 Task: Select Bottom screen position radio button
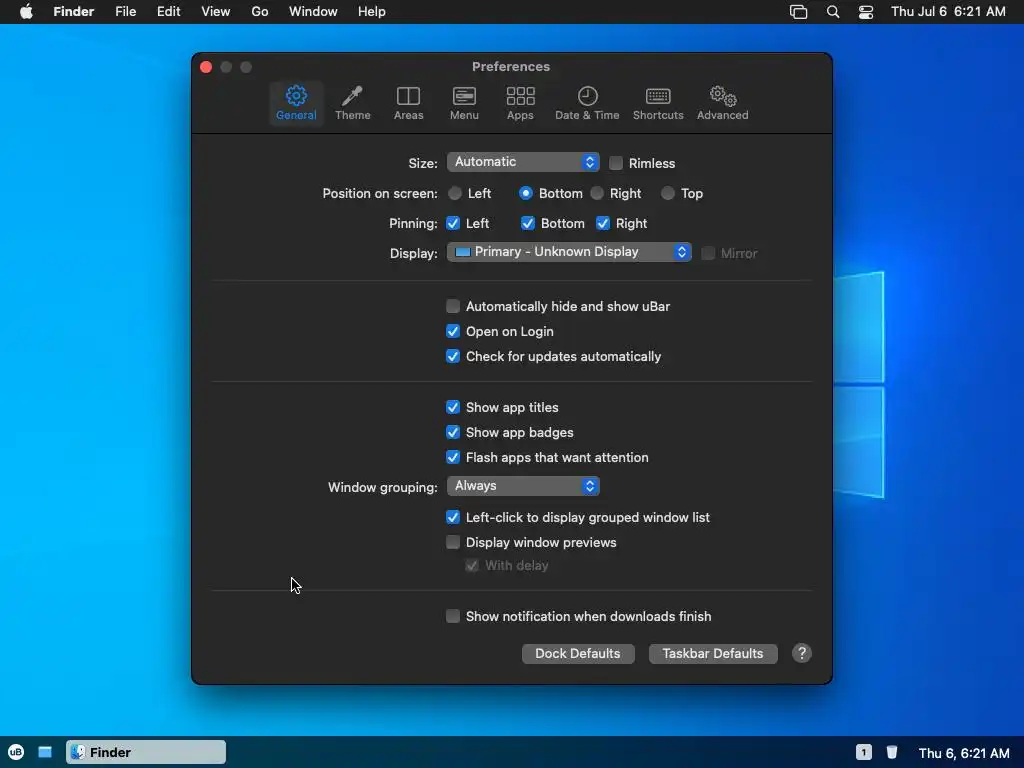point(526,193)
